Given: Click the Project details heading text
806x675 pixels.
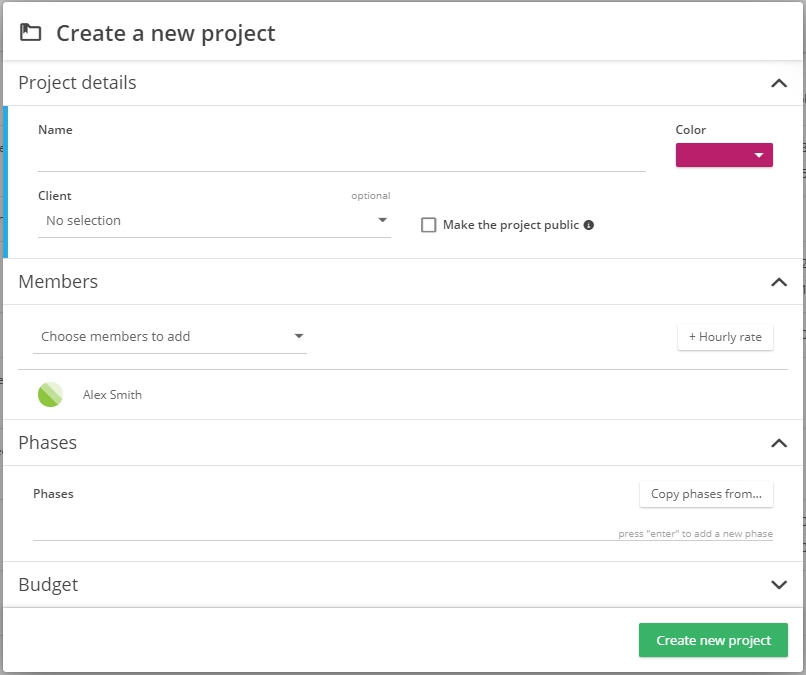Looking at the screenshot, I should pos(77,82).
